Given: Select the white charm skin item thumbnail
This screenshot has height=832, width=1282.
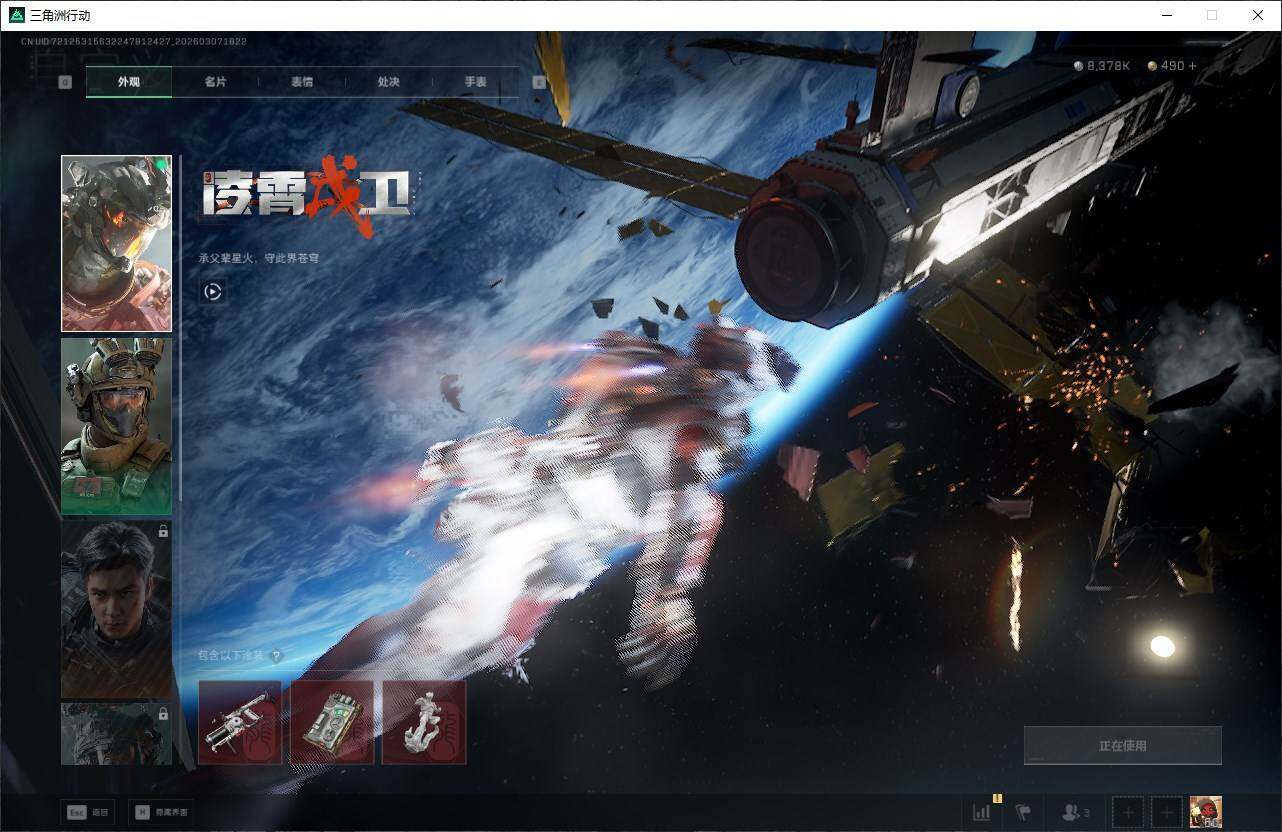Looking at the screenshot, I should click(x=424, y=722).
